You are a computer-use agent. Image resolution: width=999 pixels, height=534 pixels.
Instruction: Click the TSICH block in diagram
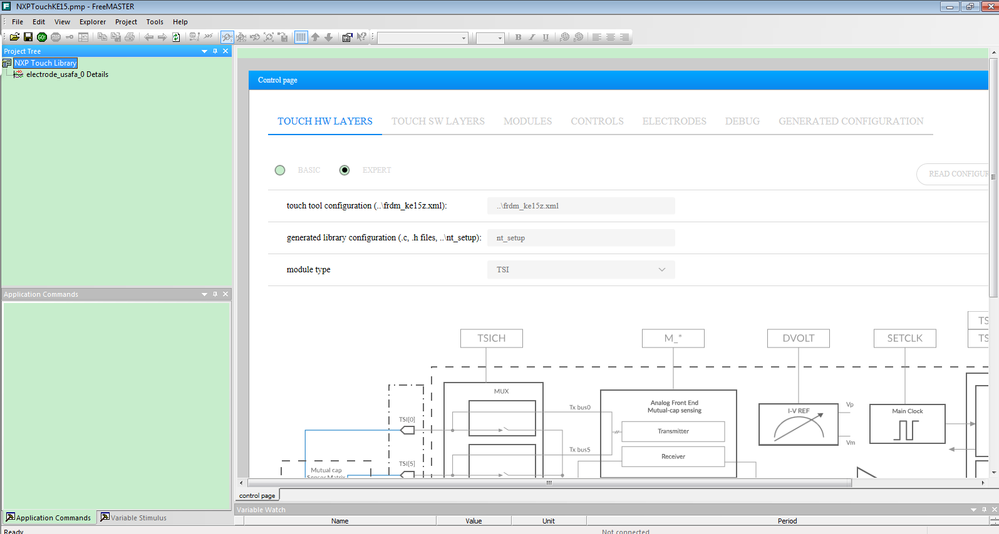(x=491, y=338)
